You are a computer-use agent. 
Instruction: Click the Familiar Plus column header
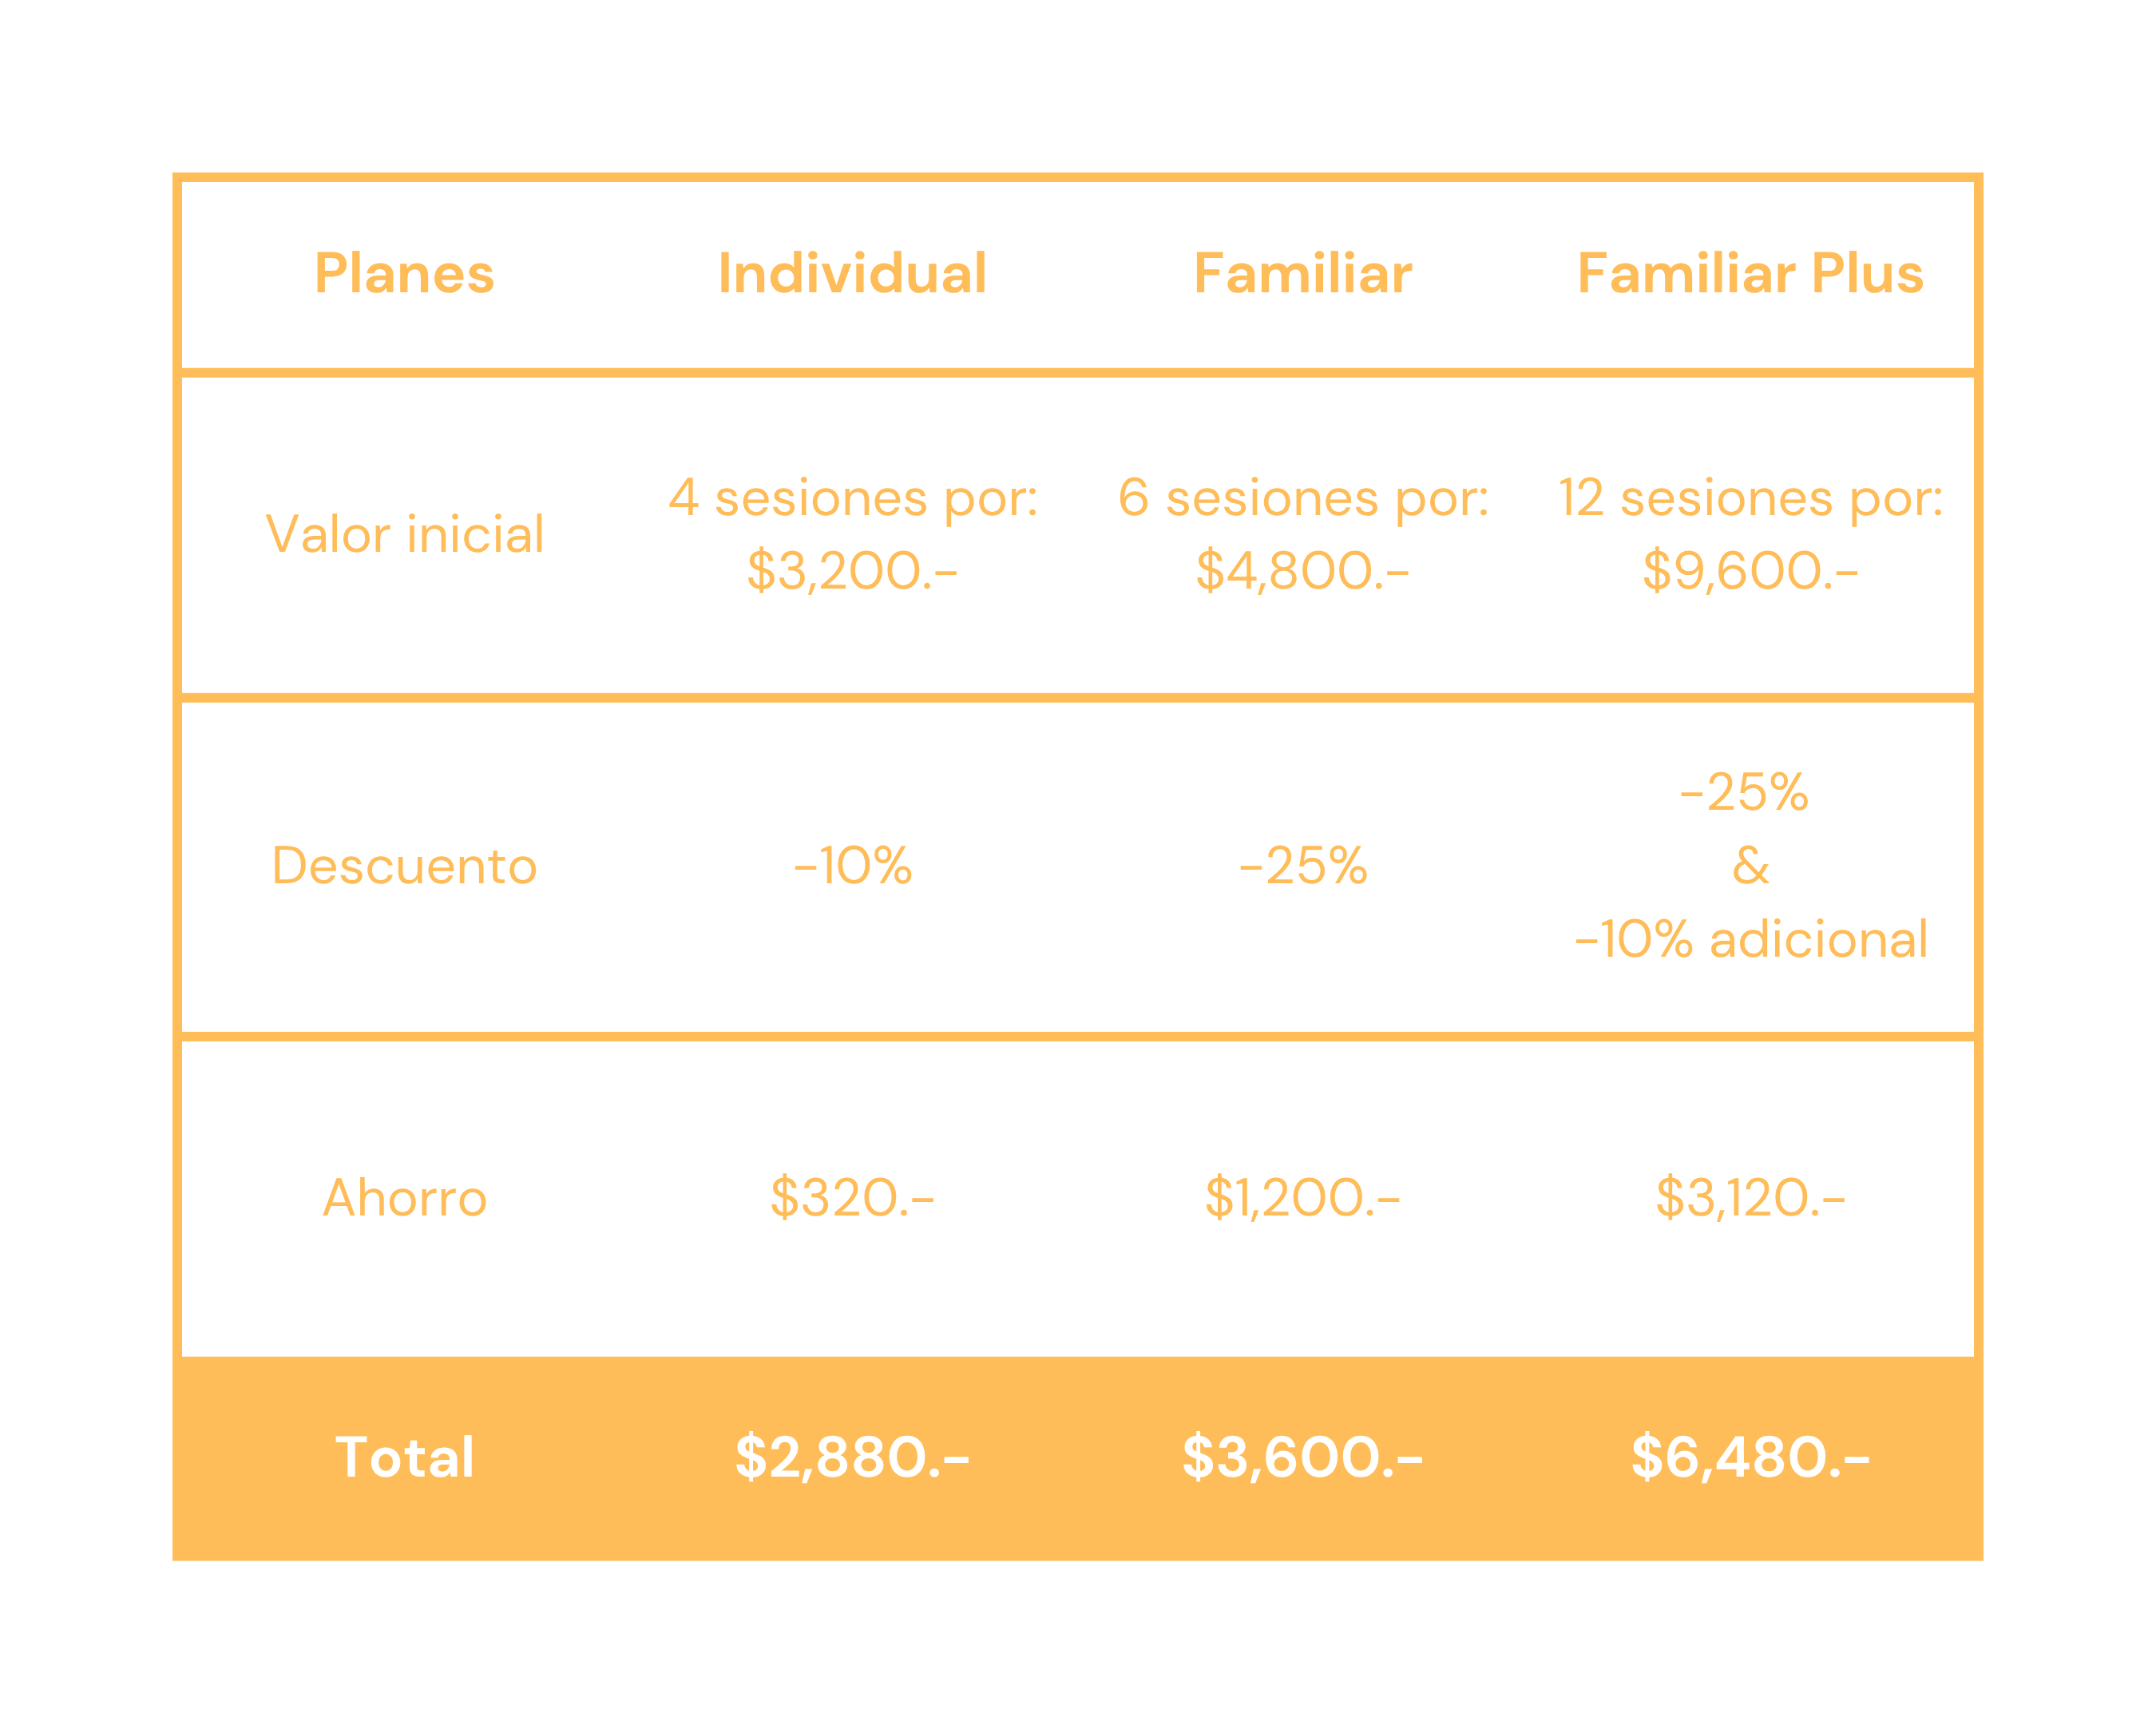point(1750,274)
